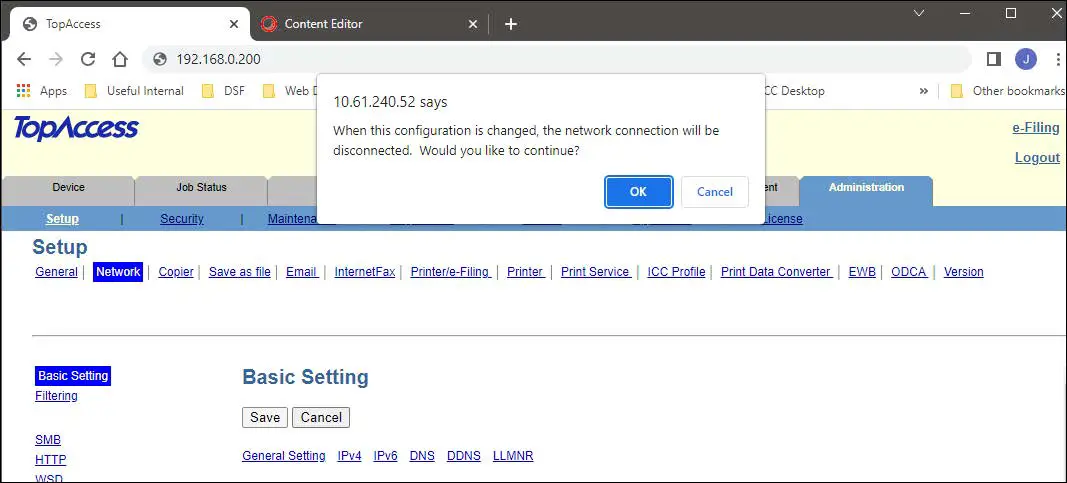
Task: Open the Administration tab
Action: 866,188
